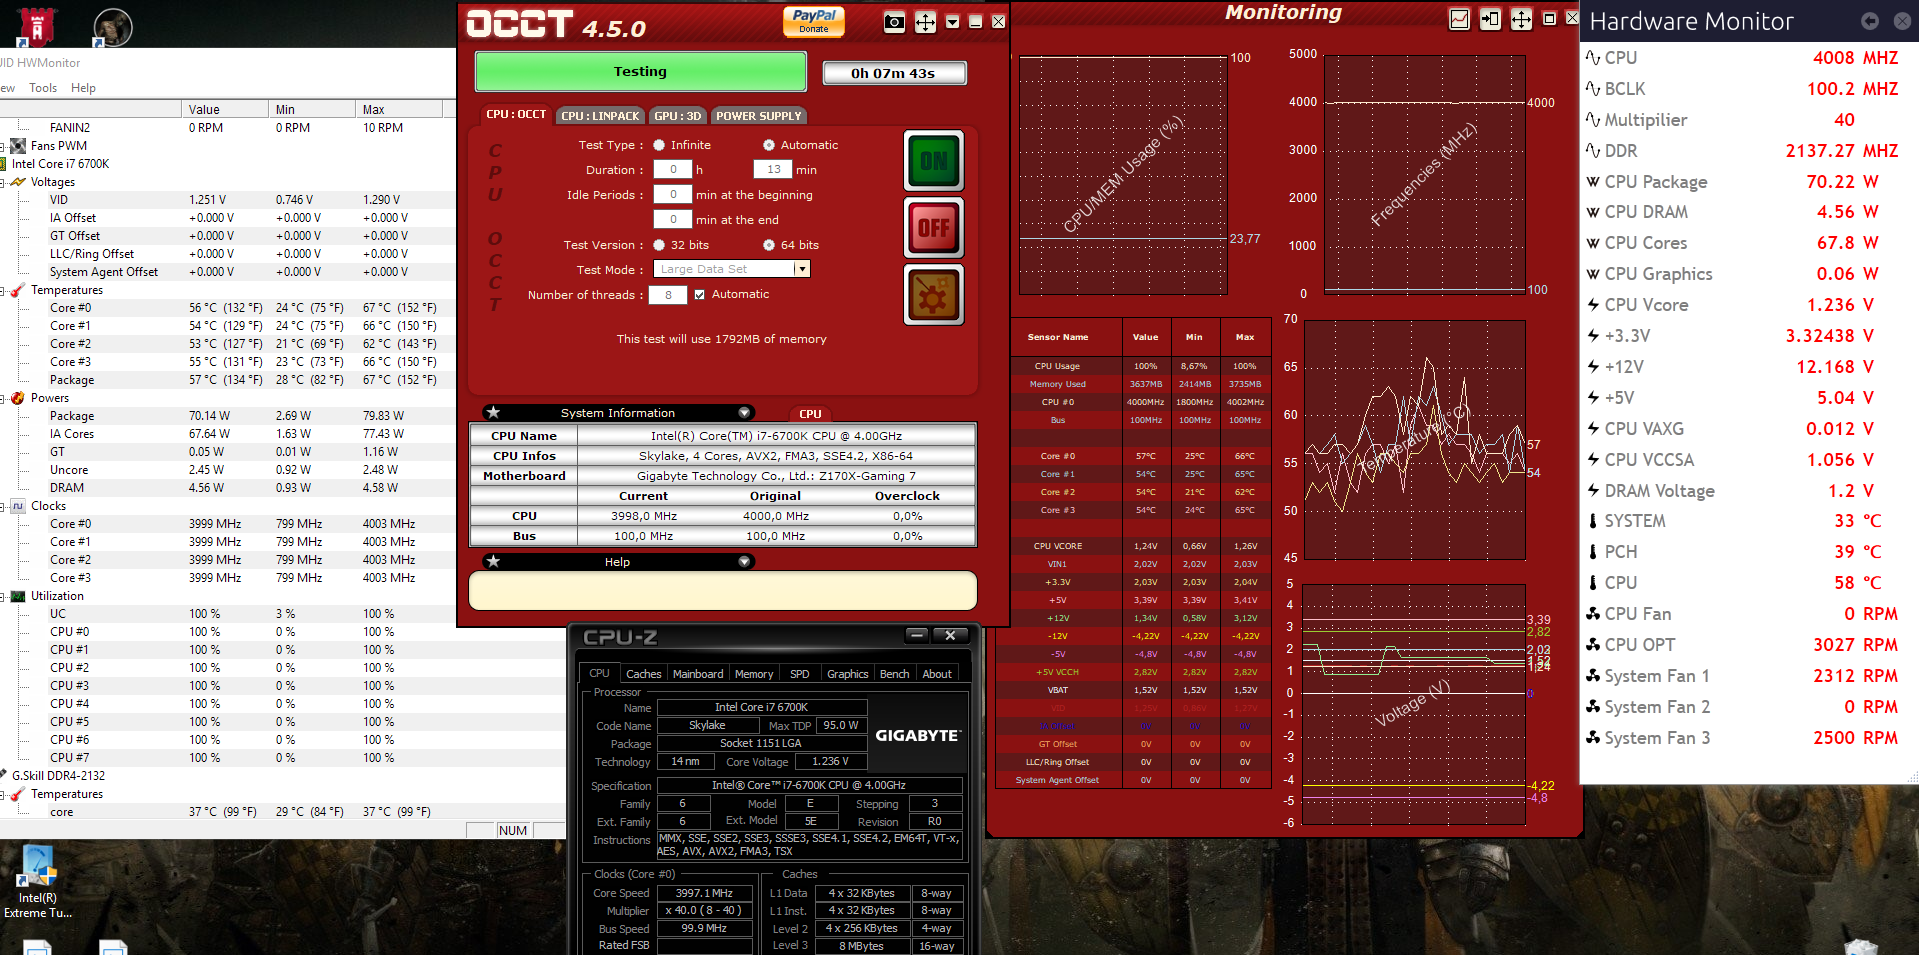Click the CPU Vcore lightning icon
Screen dimensions: 1919x955
pyautogui.click(x=1593, y=305)
